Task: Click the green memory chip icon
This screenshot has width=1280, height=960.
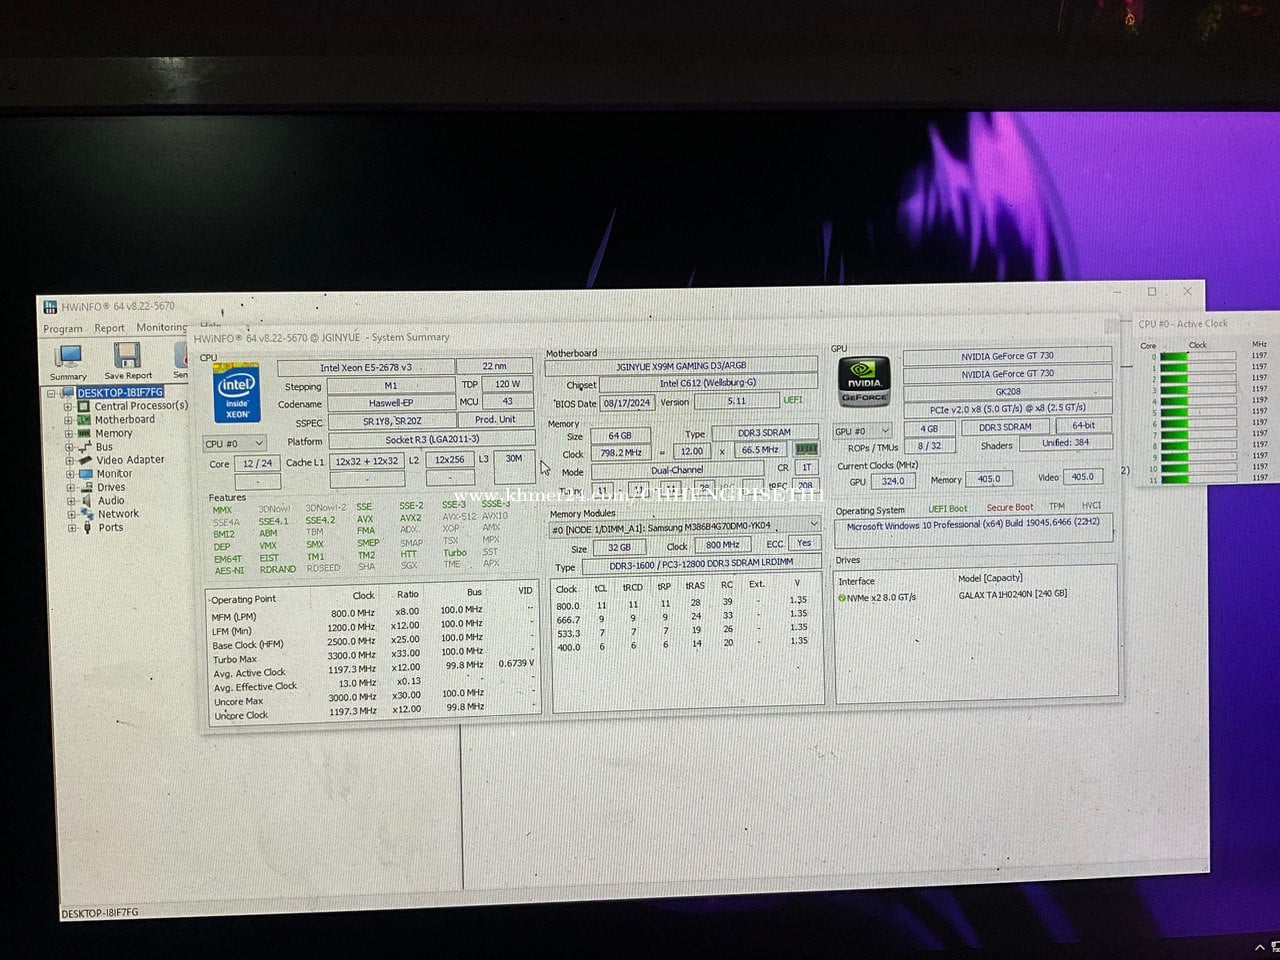Action: 805,450
